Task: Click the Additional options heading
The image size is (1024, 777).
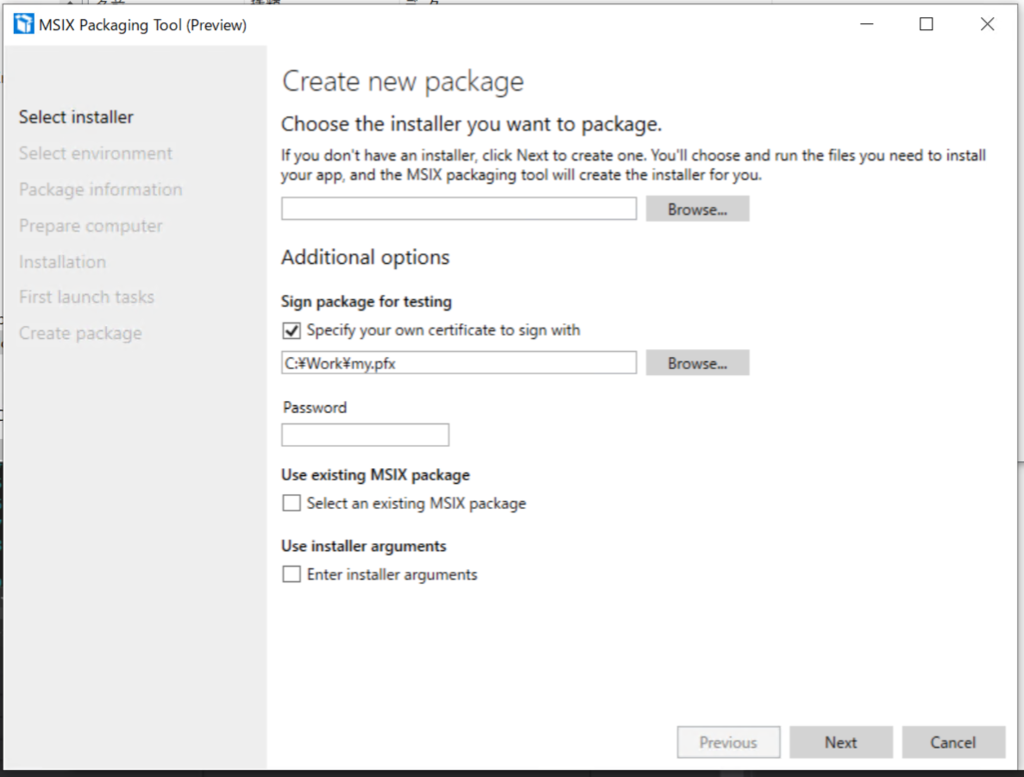Action: coord(365,257)
